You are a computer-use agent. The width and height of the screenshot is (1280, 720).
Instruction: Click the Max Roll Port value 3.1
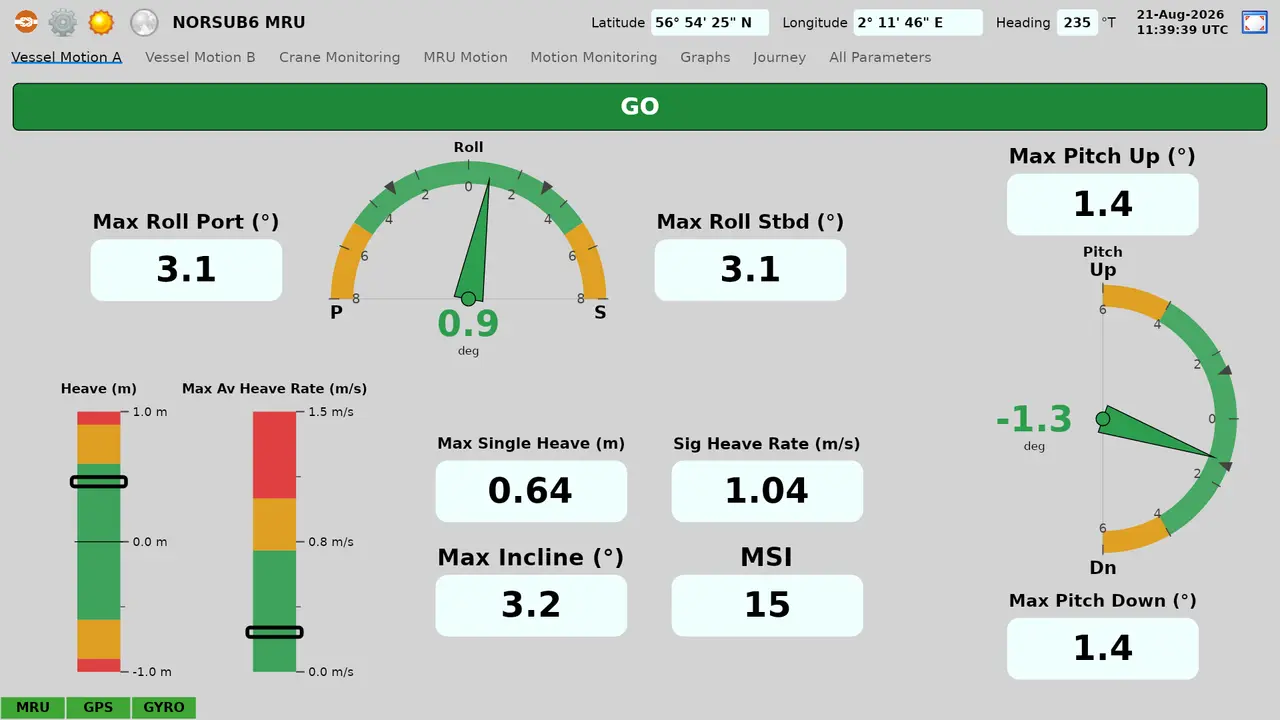[x=187, y=270]
